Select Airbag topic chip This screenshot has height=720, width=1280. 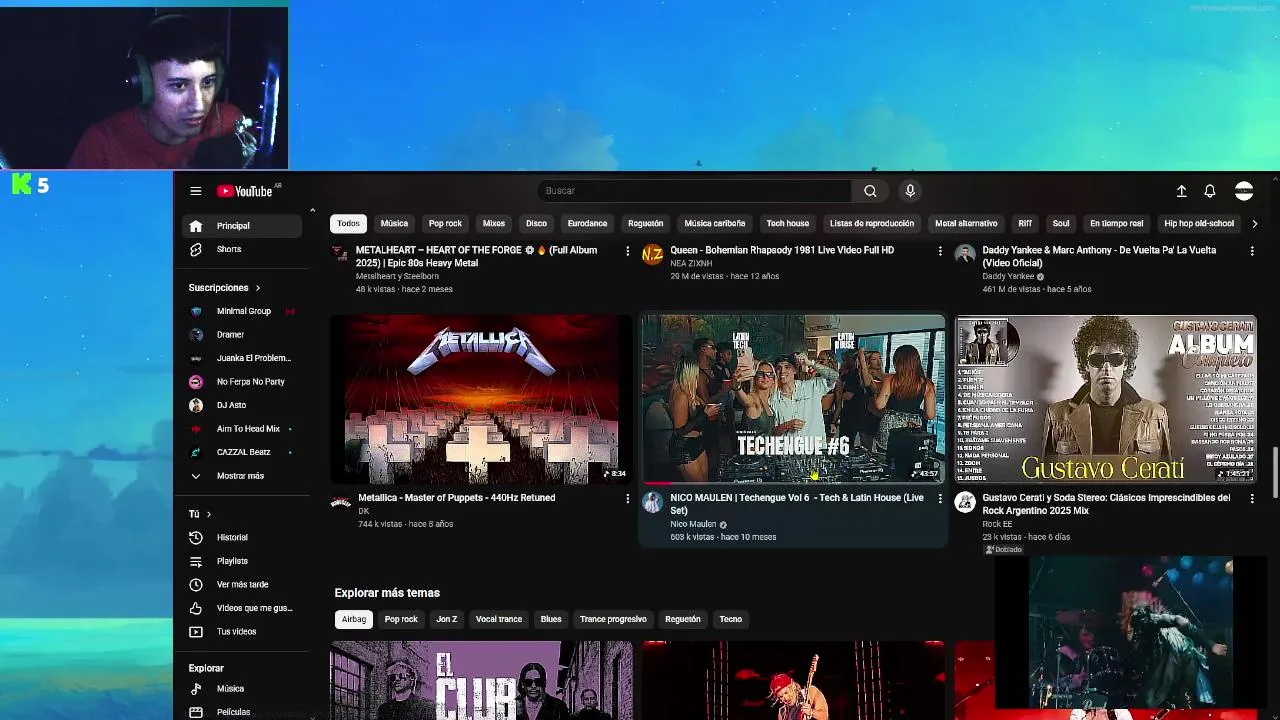pyautogui.click(x=354, y=619)
